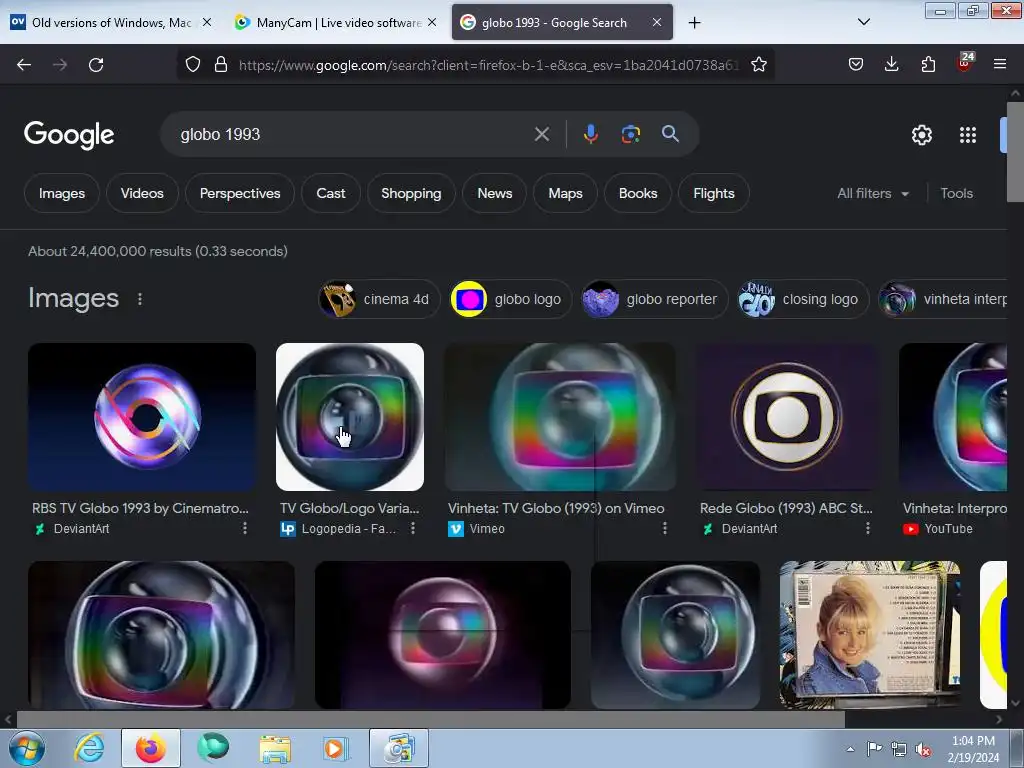Select the Shopping filter chip
The height and width of the screenshot is (768, 1024).
[411, 193]
